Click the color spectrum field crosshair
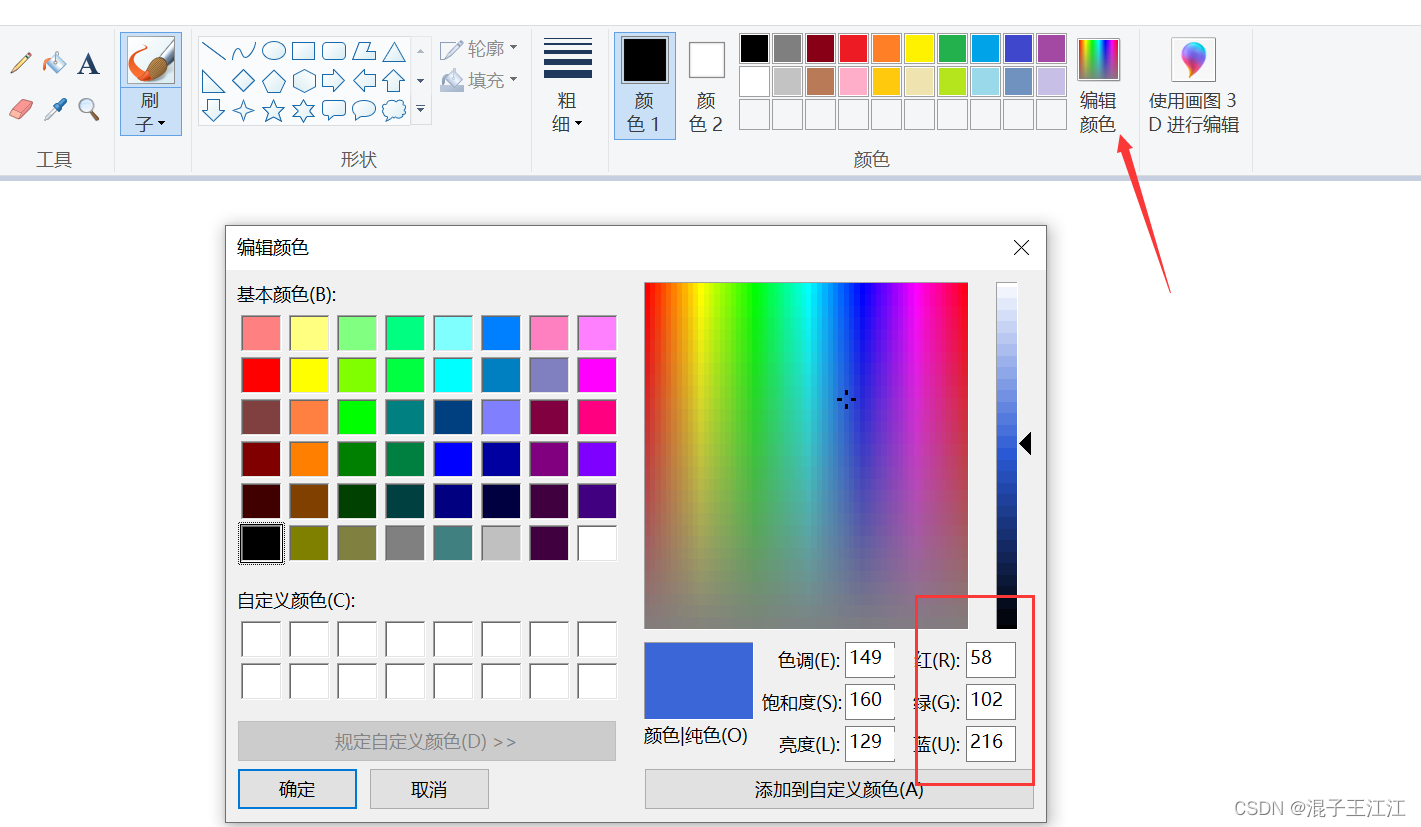This screenshot has height=827, width=1421. point(846,399)
